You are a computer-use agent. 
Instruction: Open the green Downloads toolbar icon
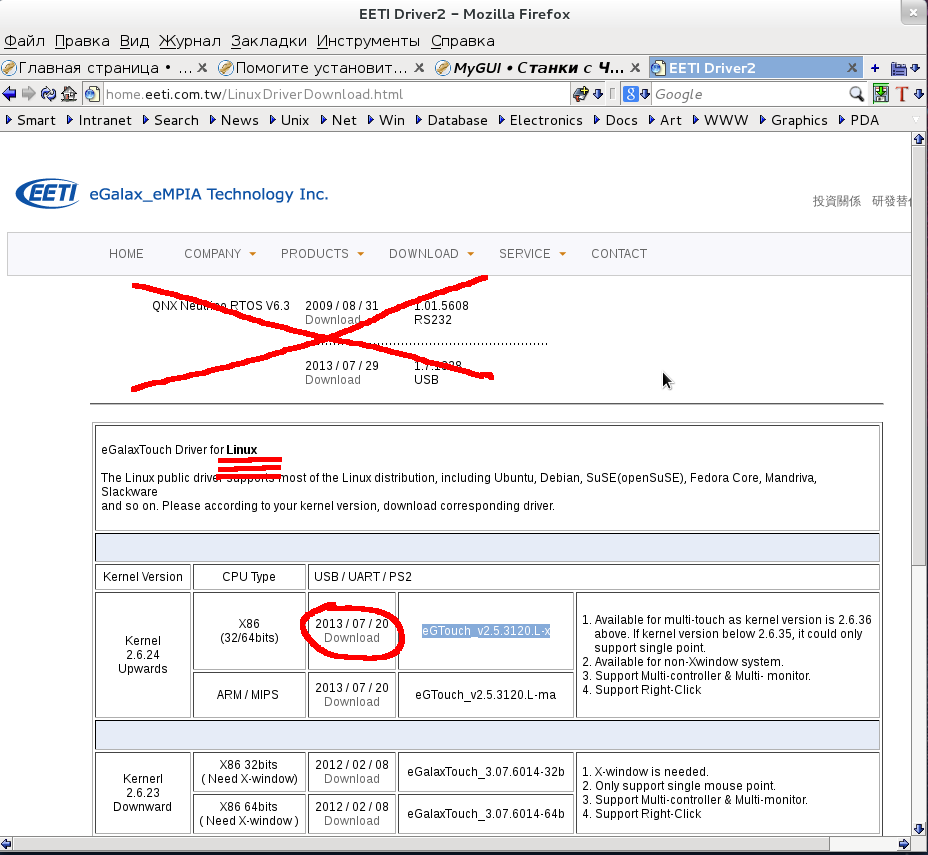[881, 93]
